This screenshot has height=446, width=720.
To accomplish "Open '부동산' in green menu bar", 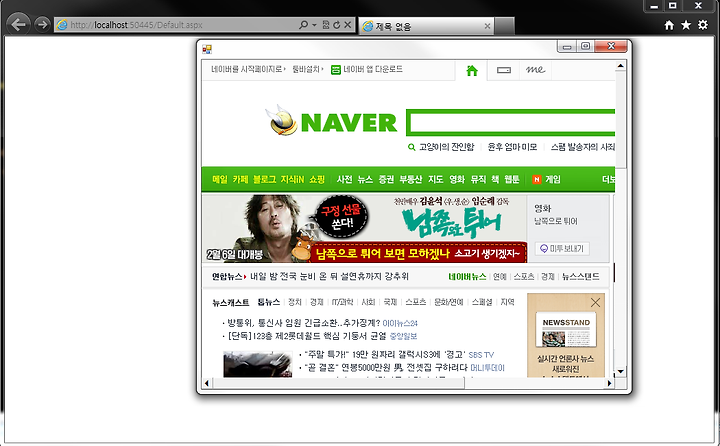I will pyautogui.click(x=411, y=180).
